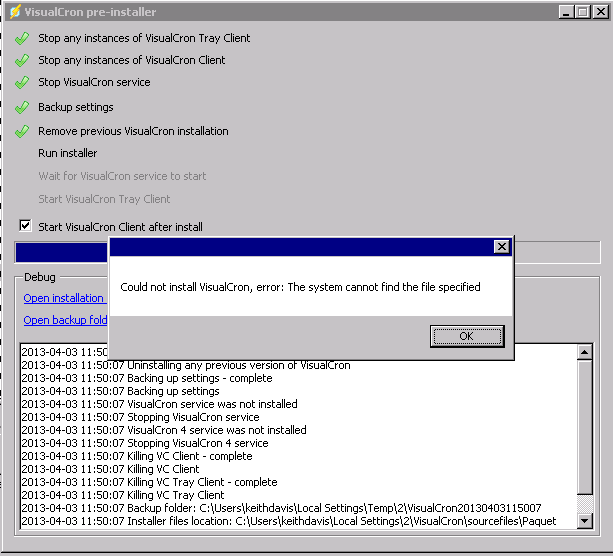The width and height of the screenshot is (613, 556).
Task: Select the 'Stopping VisualCron 4 service' log line
Action: [144, 443]
